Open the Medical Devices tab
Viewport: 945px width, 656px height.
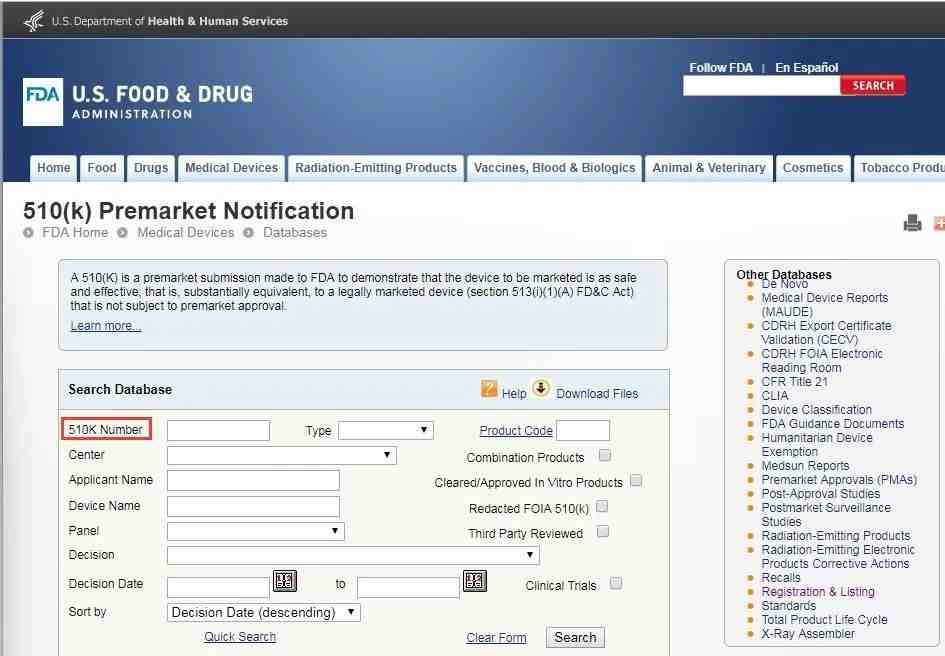(232, 168)
